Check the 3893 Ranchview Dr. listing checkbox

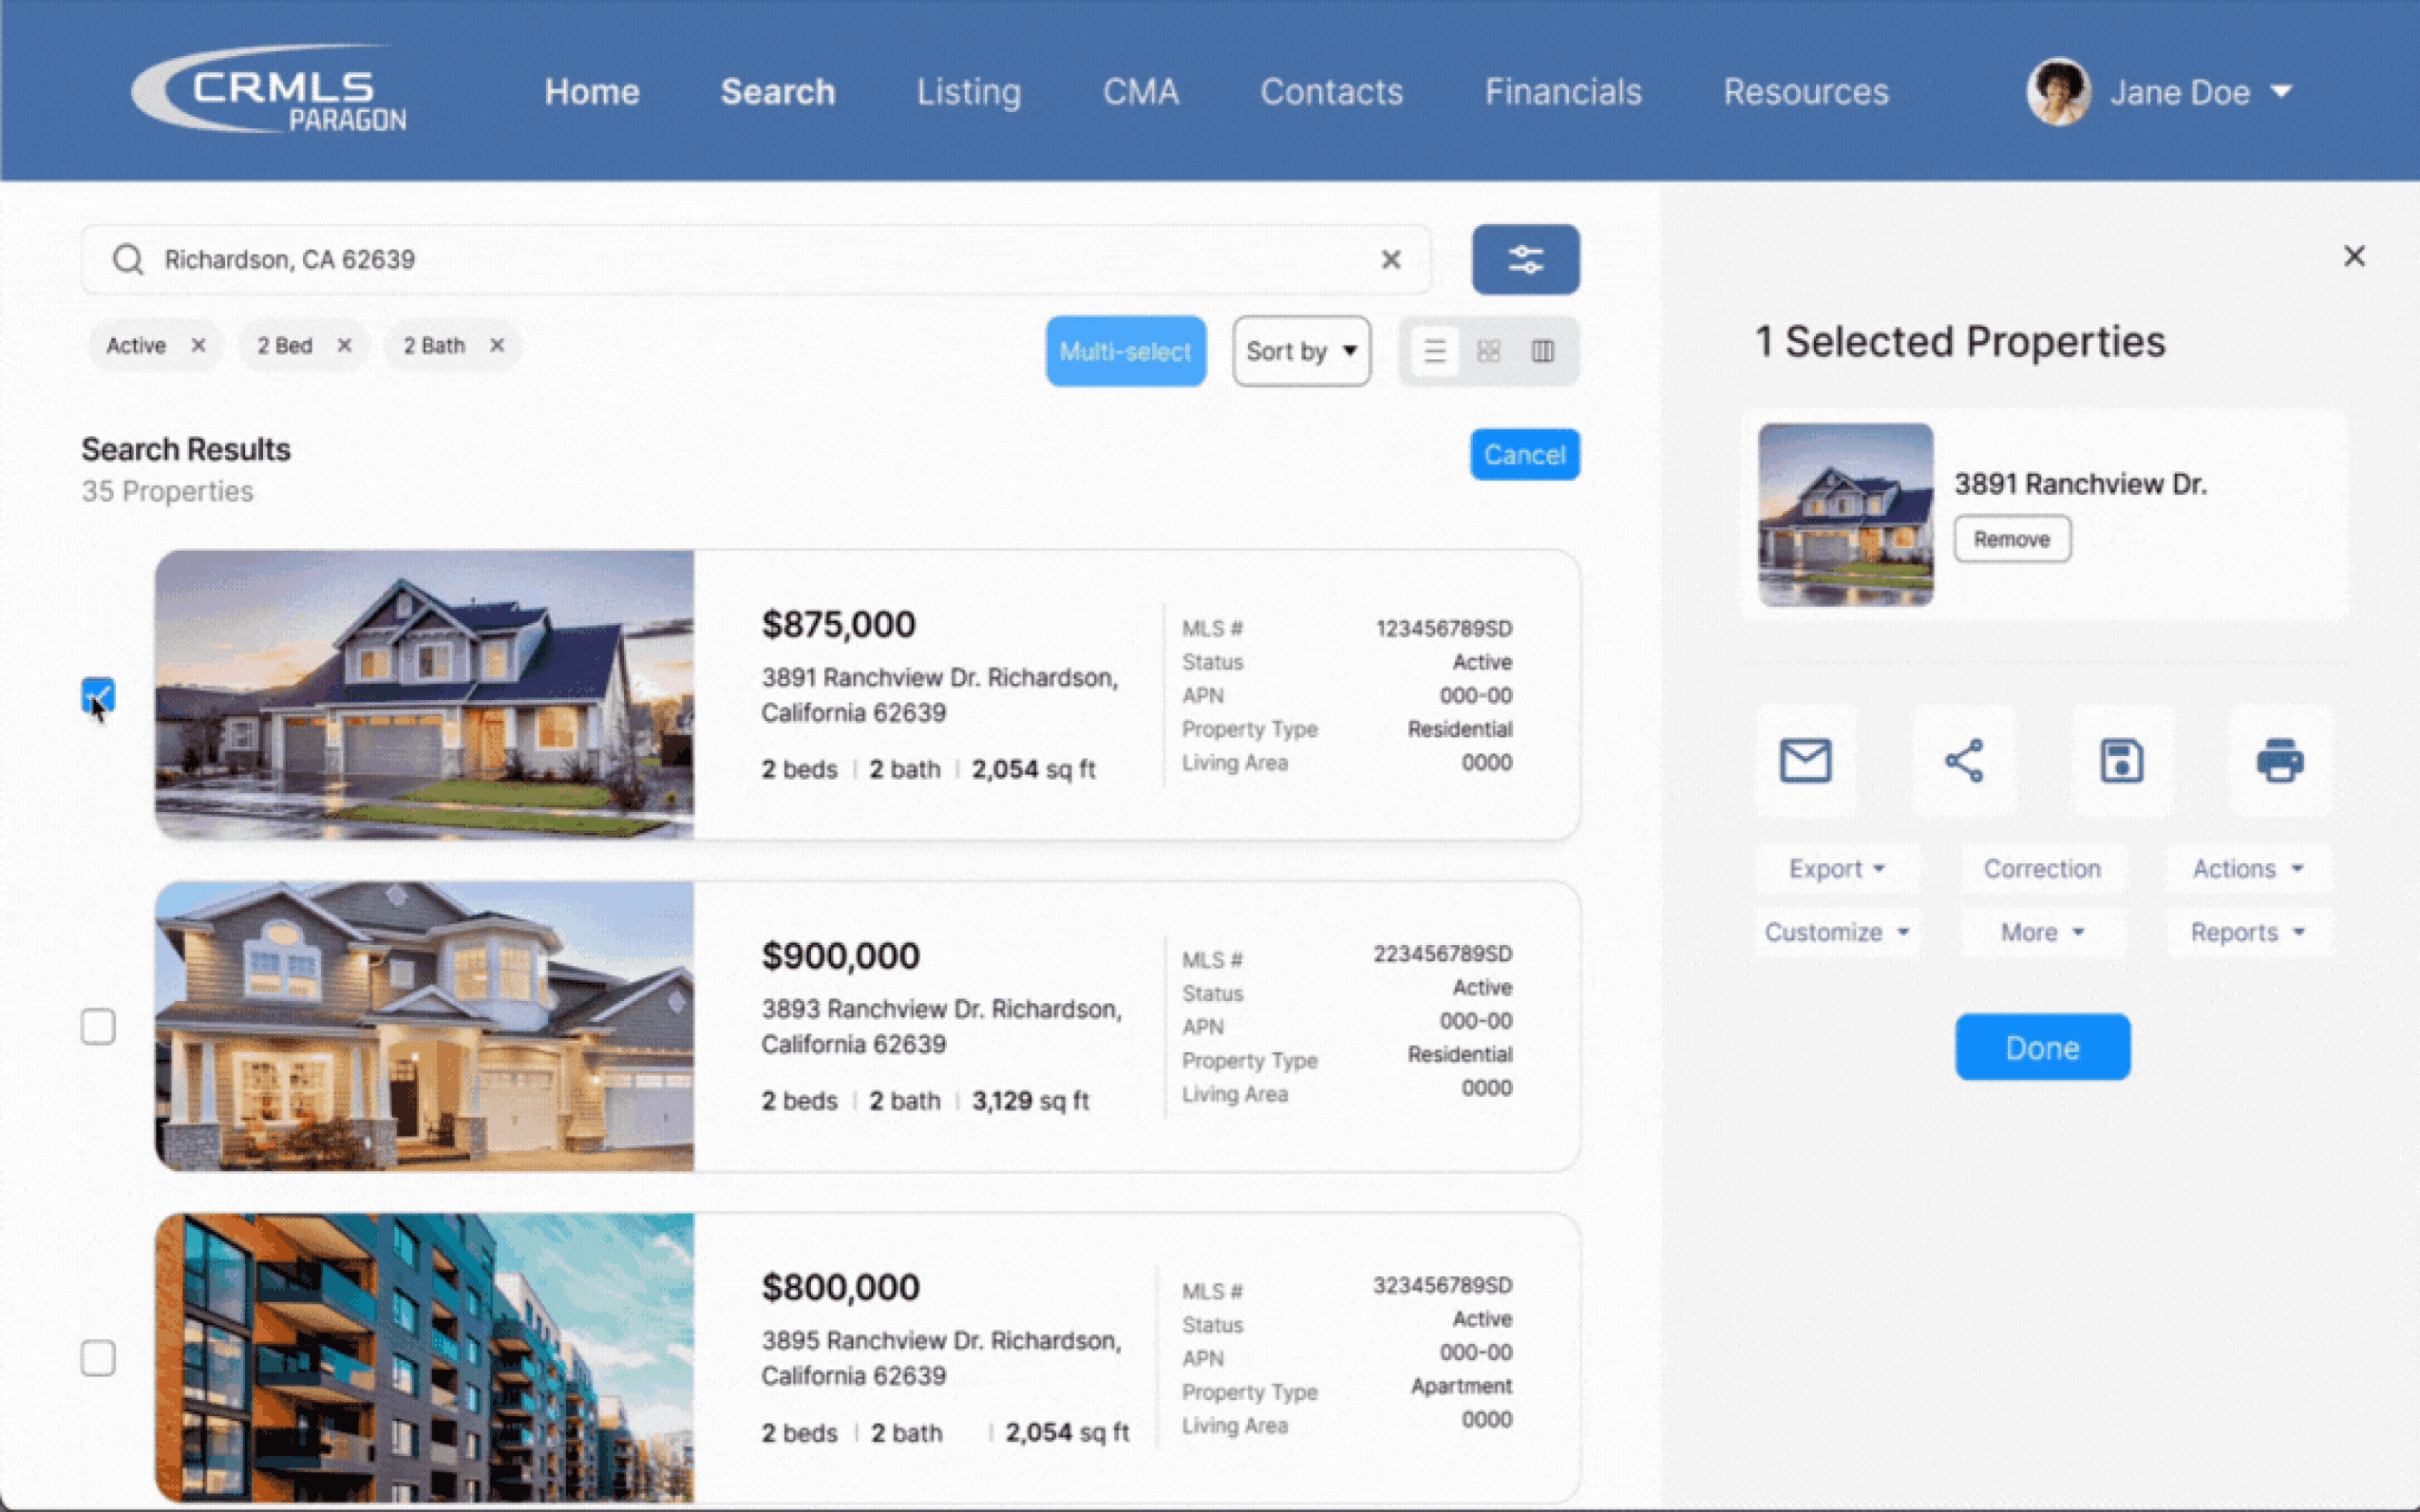point(98,1027)
